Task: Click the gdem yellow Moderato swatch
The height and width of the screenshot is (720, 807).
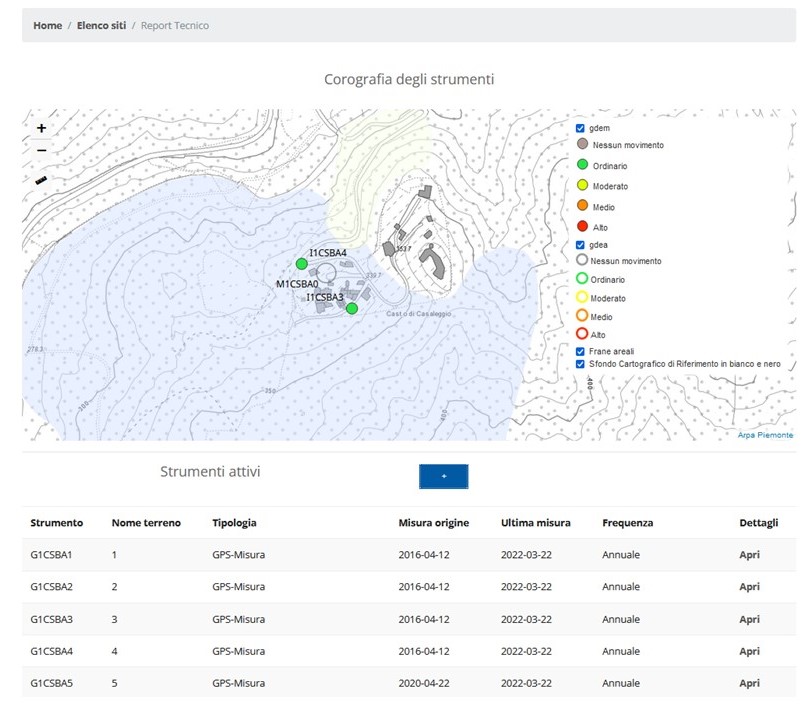Action: pyautogui.click(x=582, y=185)
